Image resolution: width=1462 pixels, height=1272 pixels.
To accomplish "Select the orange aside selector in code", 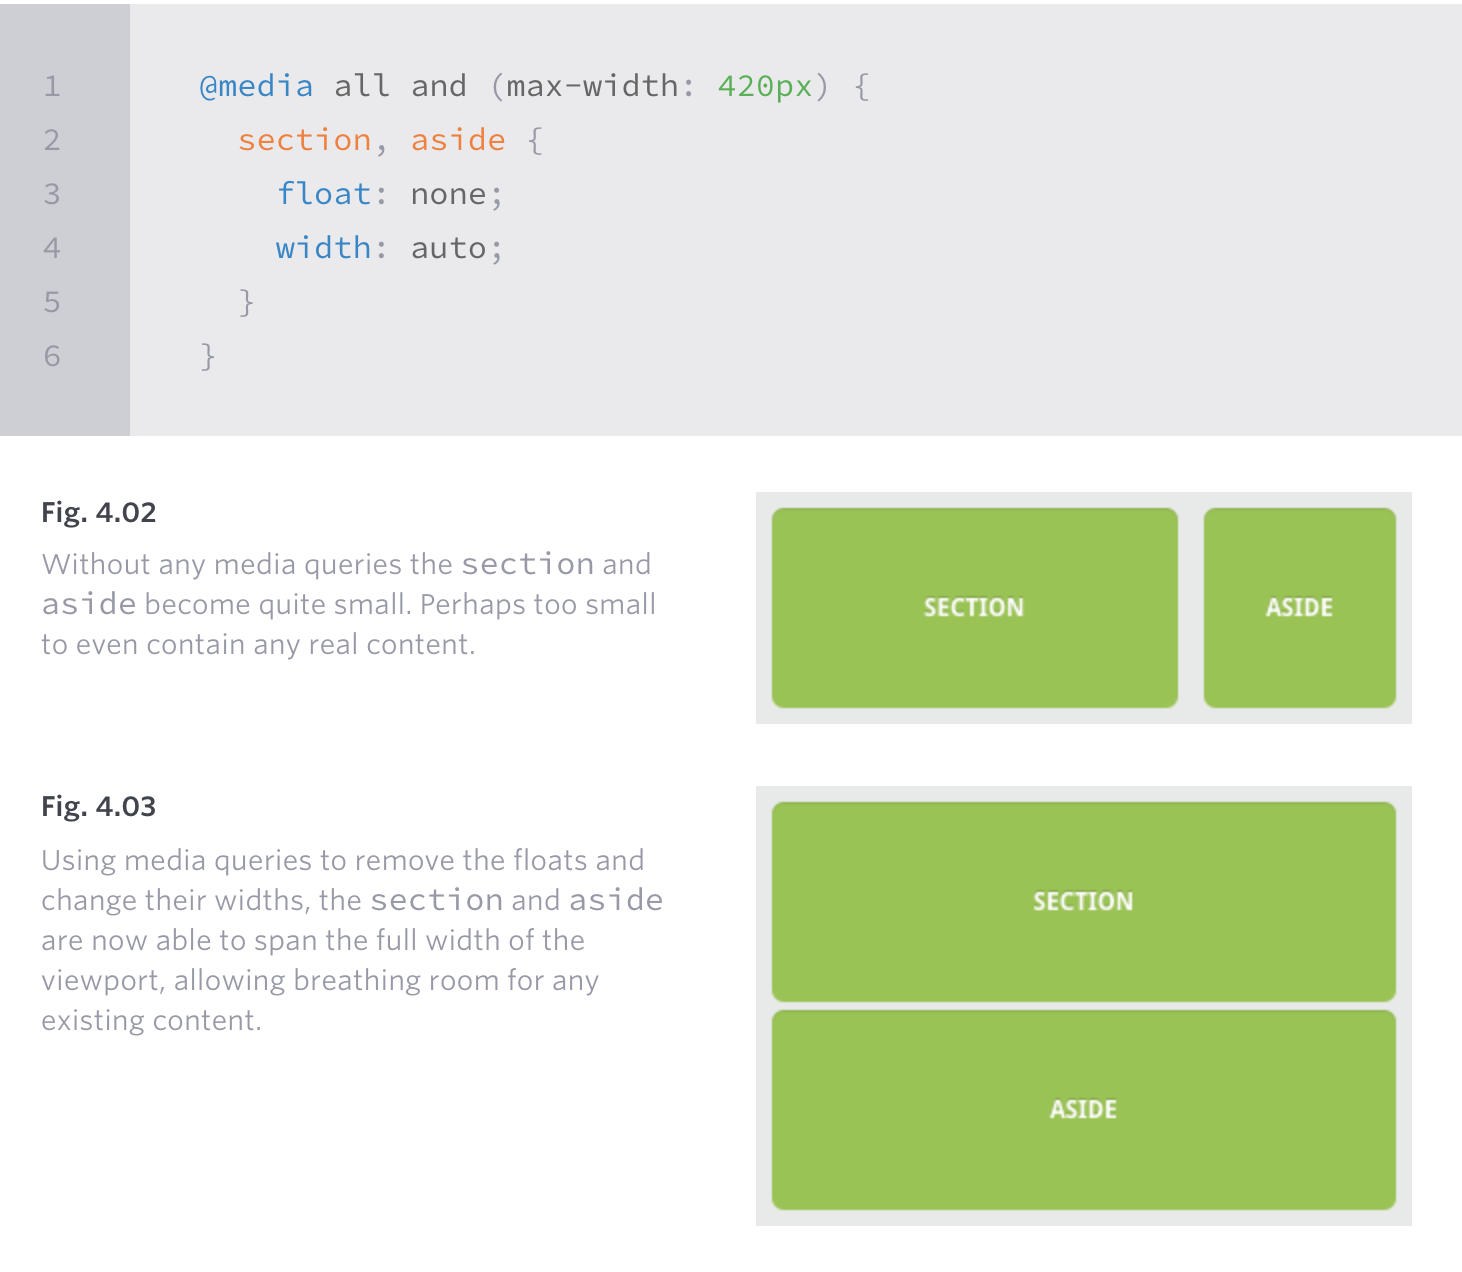I will pos(458,141).
